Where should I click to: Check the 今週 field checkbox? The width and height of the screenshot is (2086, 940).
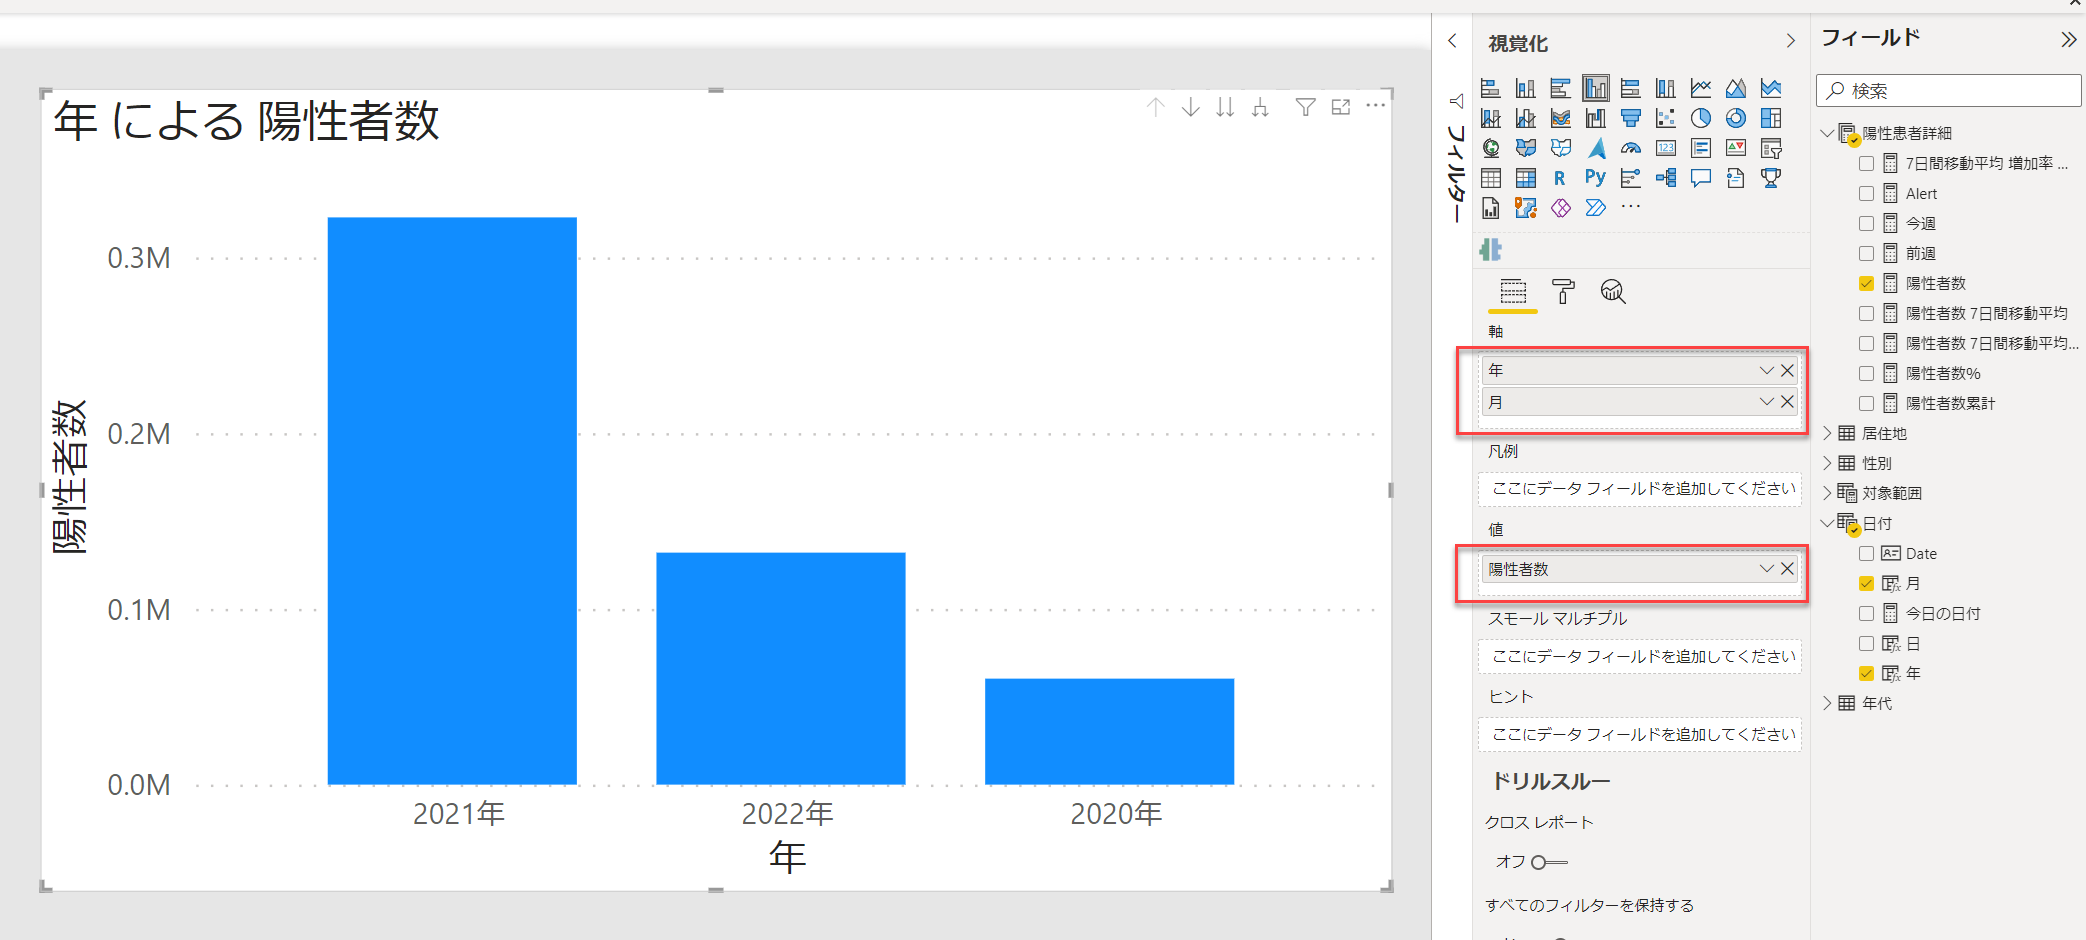pyautogui.click(x=1866, y=223)
